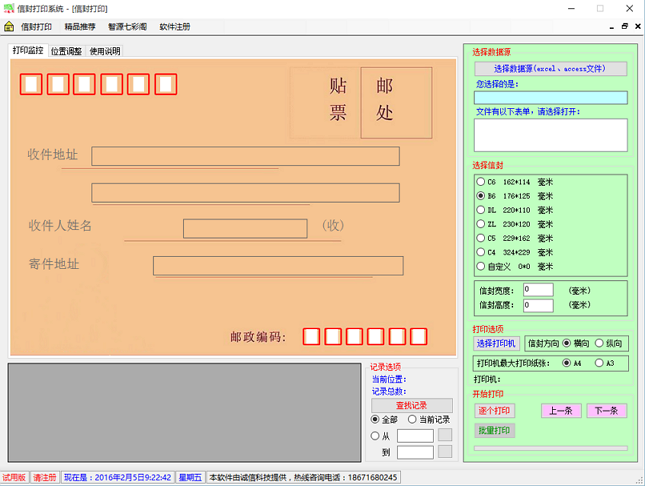The image size is (645, 486).
Task: Click the gray data grid area
Action: [184, 412]
